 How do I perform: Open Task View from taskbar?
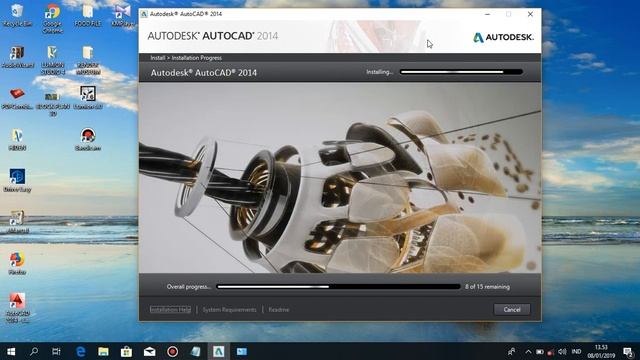tap(56, 351)
